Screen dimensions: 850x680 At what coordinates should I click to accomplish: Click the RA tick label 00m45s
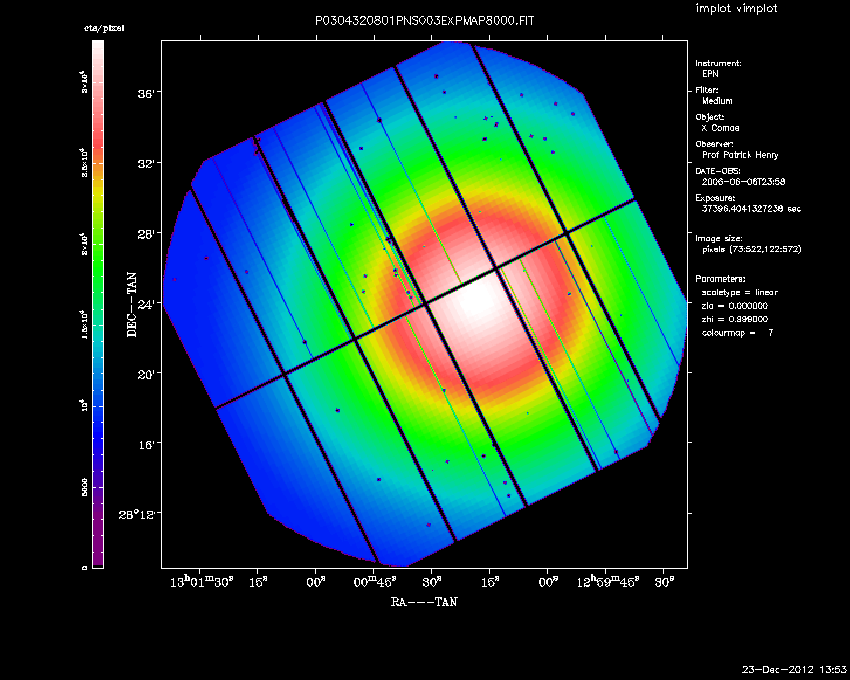pyautogui.click(x=375, y=582)
